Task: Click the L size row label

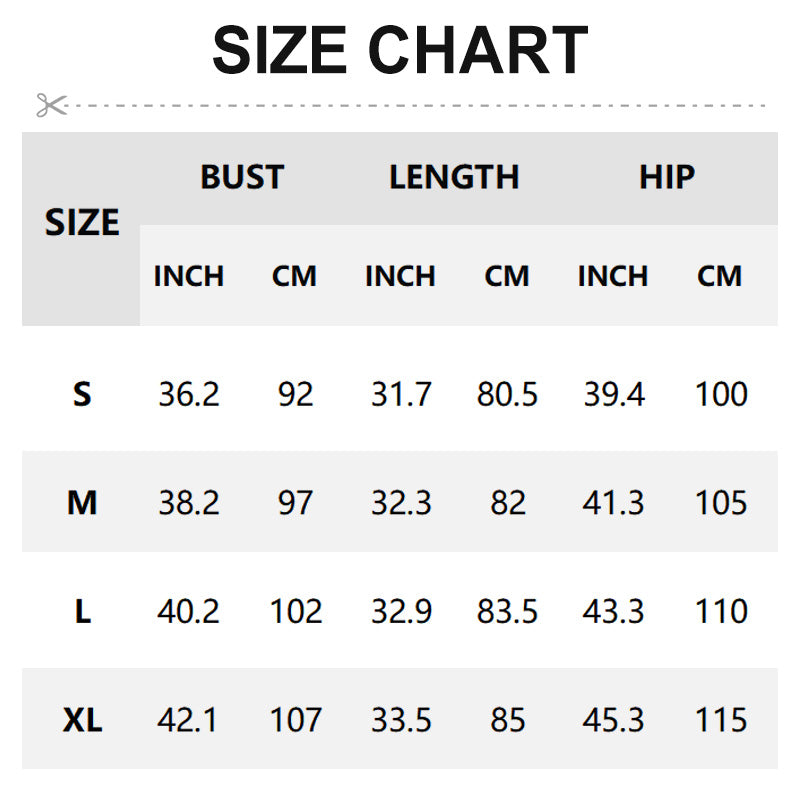Action: (82, 611)
